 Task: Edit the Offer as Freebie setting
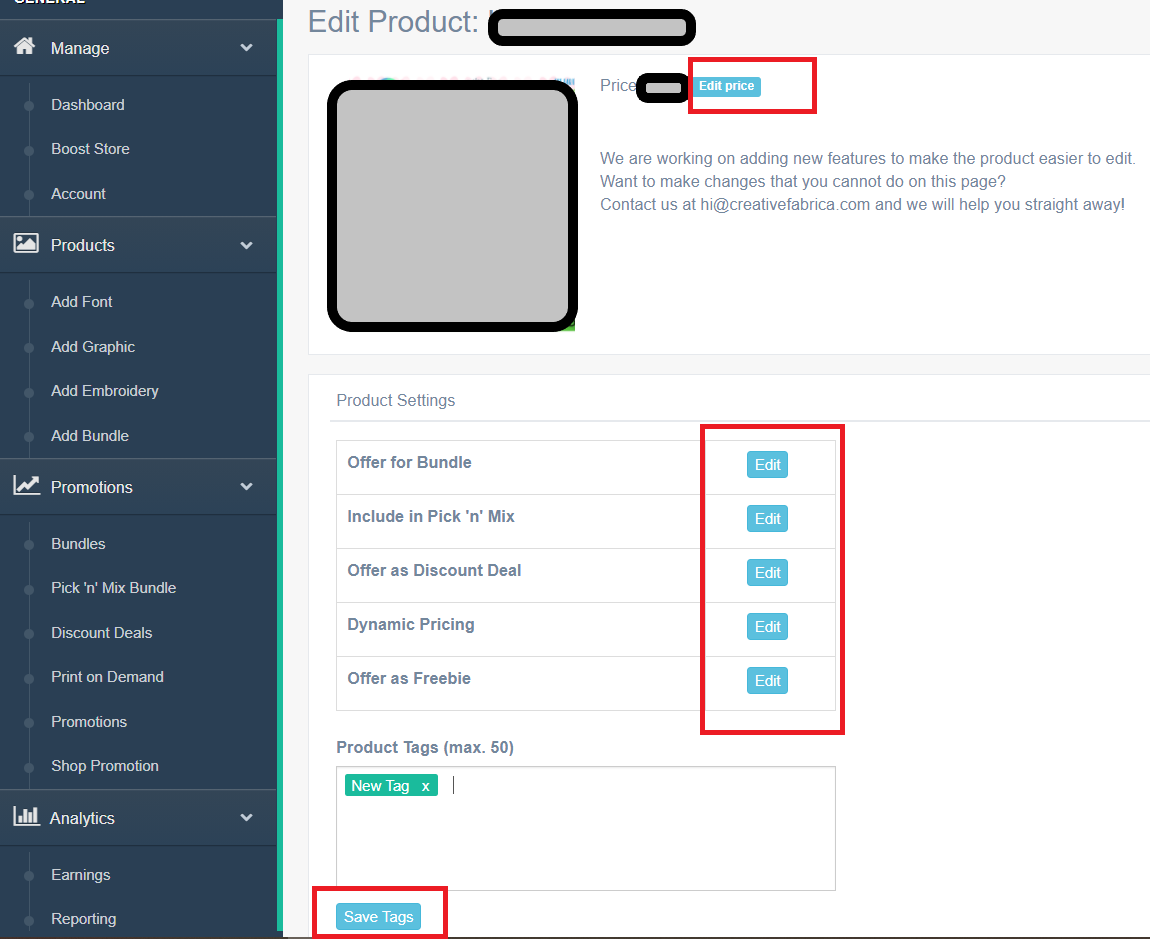[767, 681]
